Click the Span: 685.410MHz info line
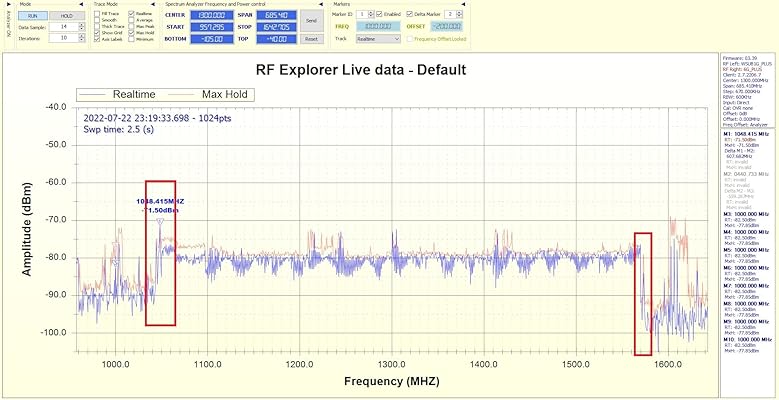Image resolution: width=779 pixels, height=400 pixels. point(742,85)
